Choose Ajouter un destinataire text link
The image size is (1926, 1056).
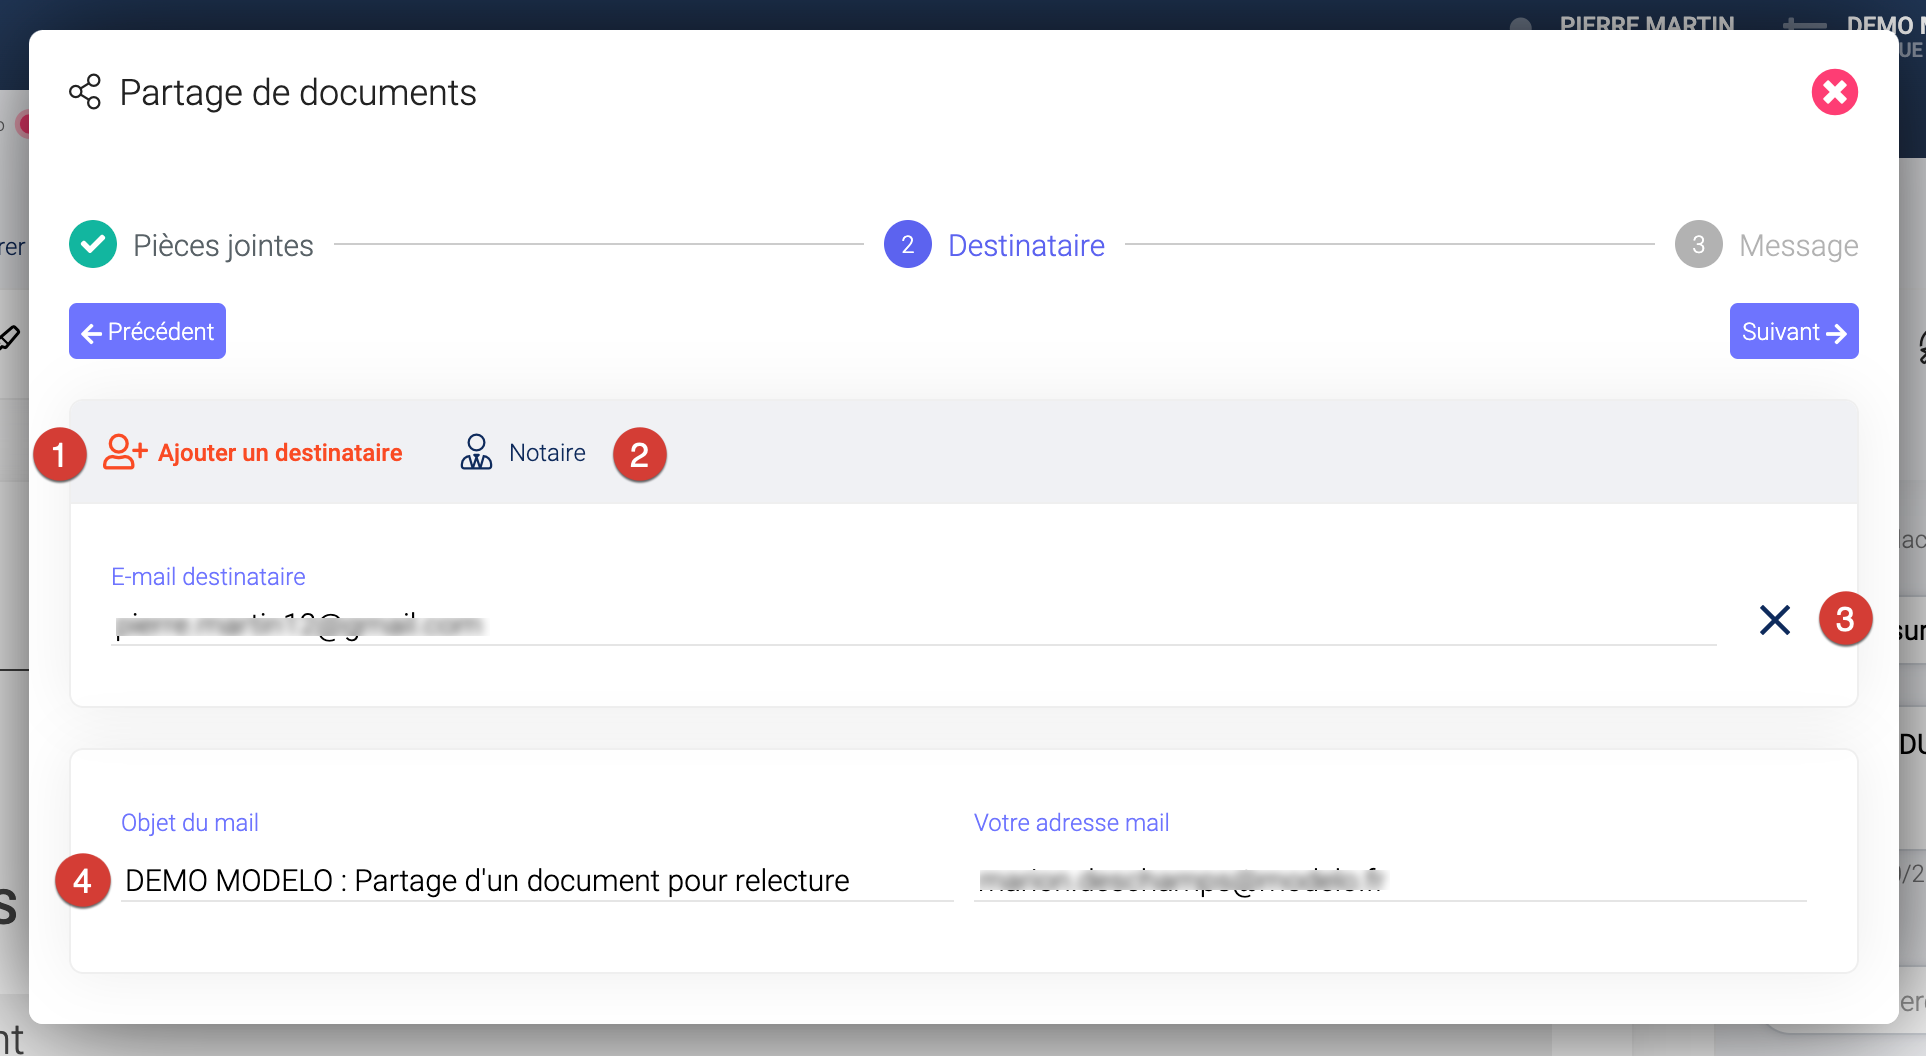pos(280,453)
